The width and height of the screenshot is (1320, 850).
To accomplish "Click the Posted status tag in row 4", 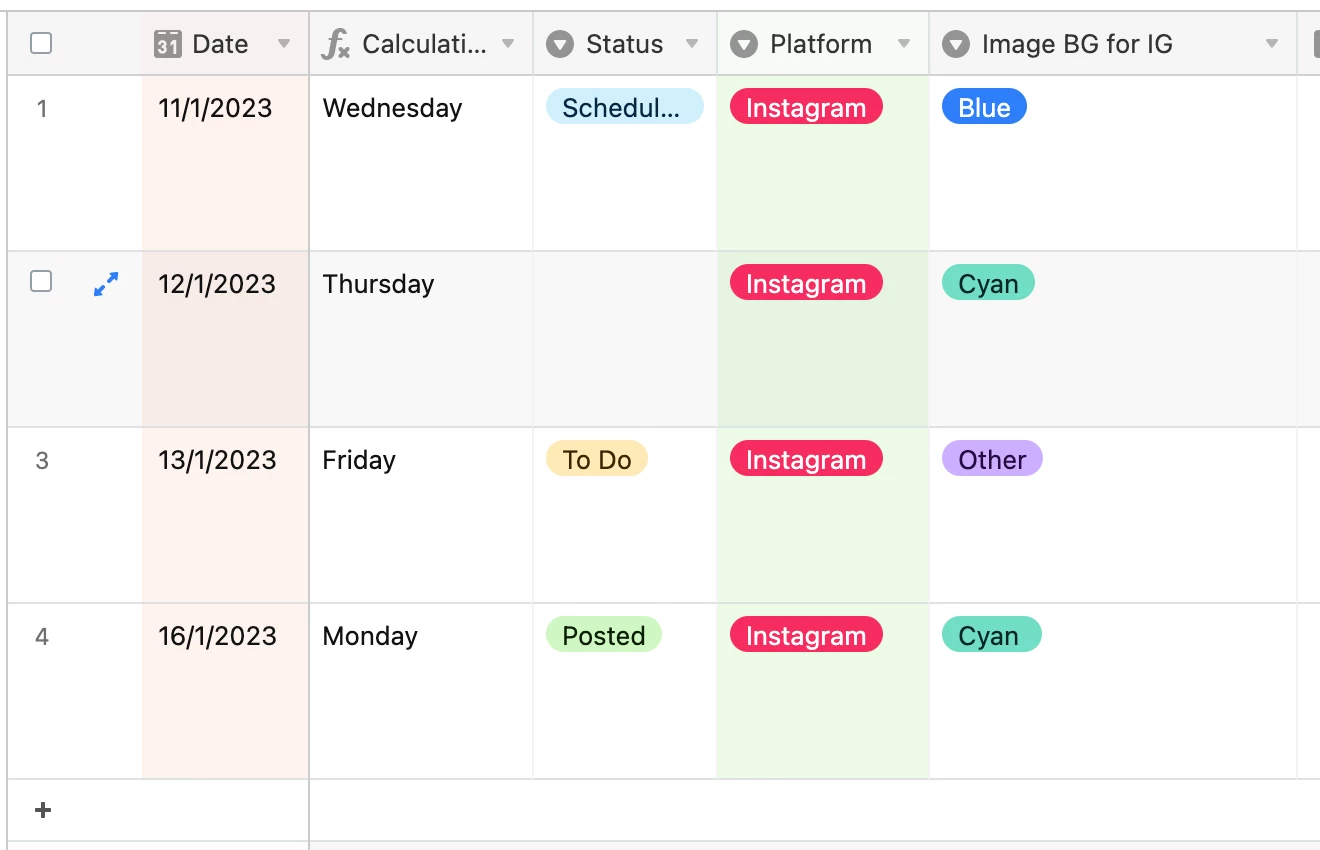I will (603, 636).
